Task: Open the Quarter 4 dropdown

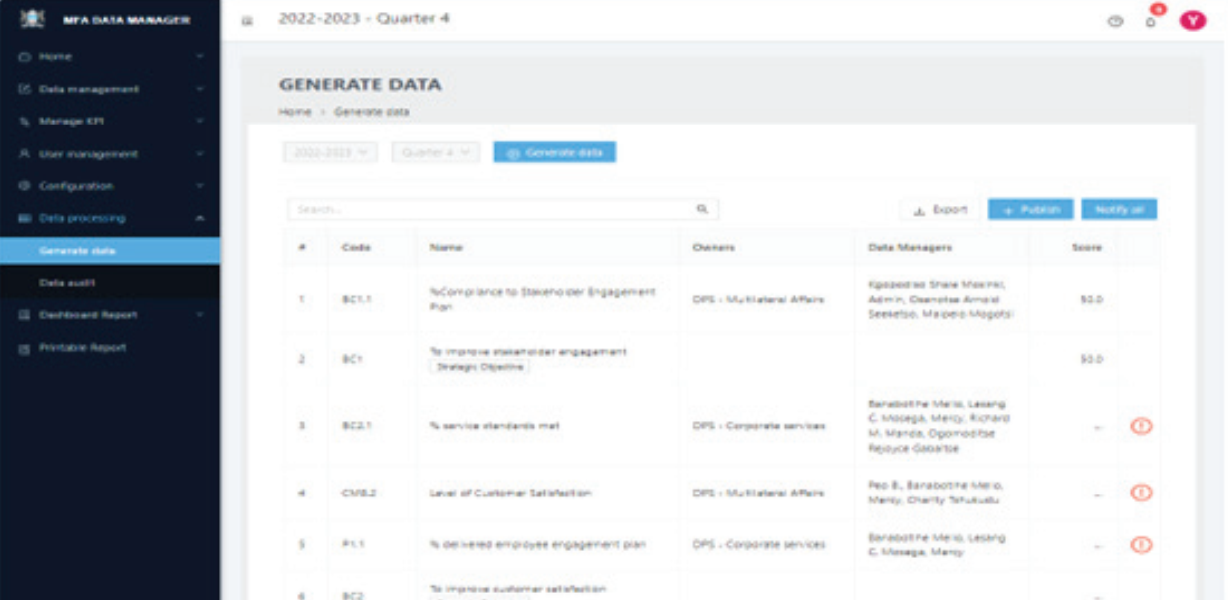Action: pos(436,152)
